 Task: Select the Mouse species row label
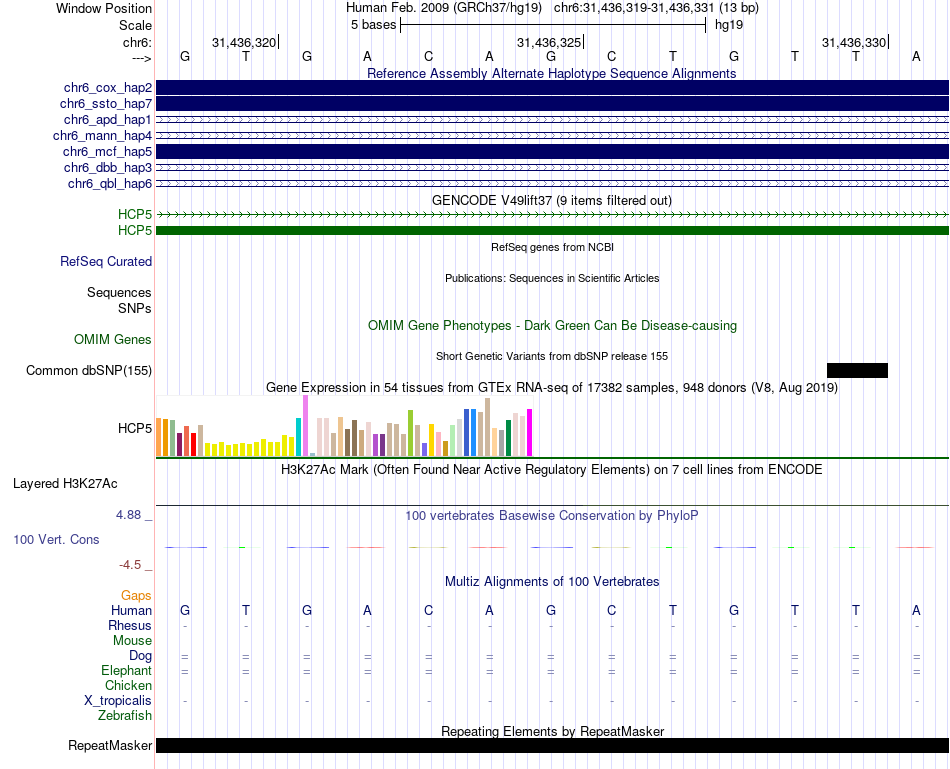(133, 641)
